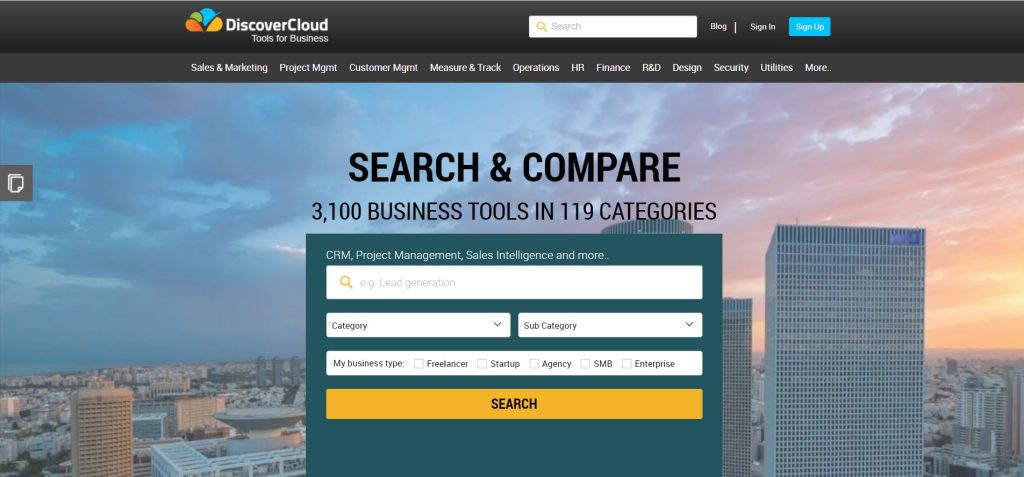
Task: Click the 'SEARCH & COMPARE' heading
Action: (x=515, y=168)
